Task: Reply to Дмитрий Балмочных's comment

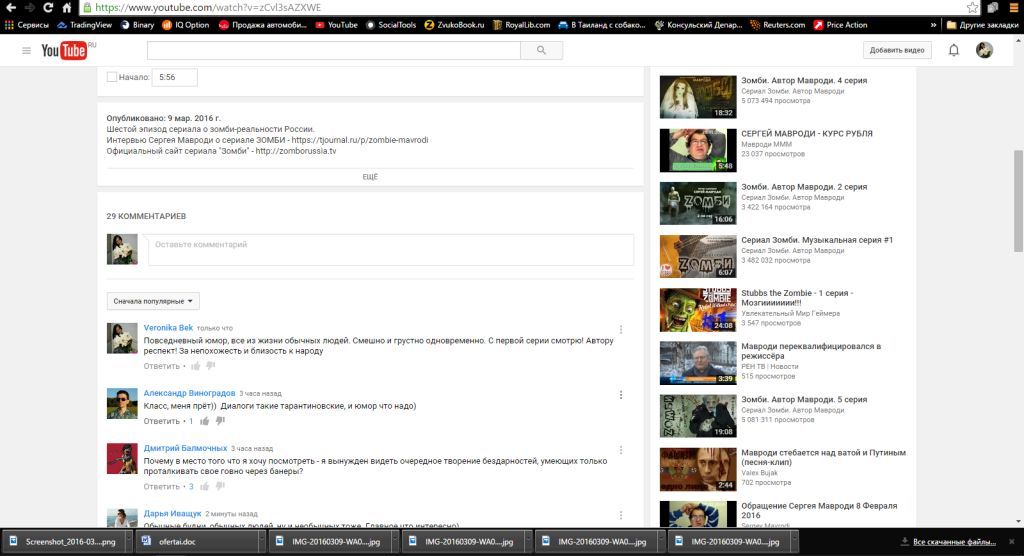Action: tap(161, 487)
